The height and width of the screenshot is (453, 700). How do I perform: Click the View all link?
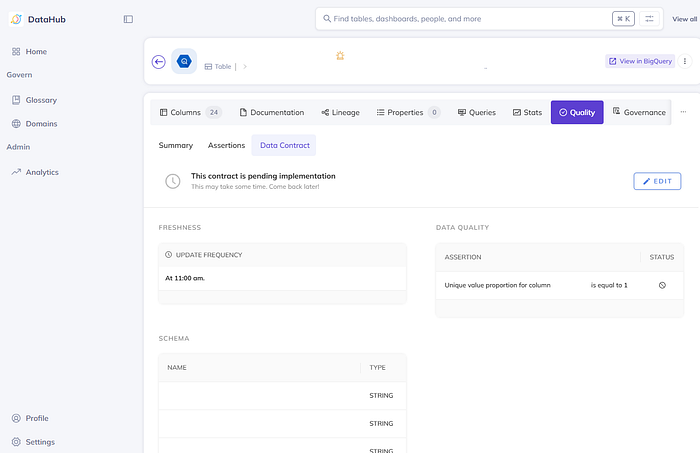point(684,19)
